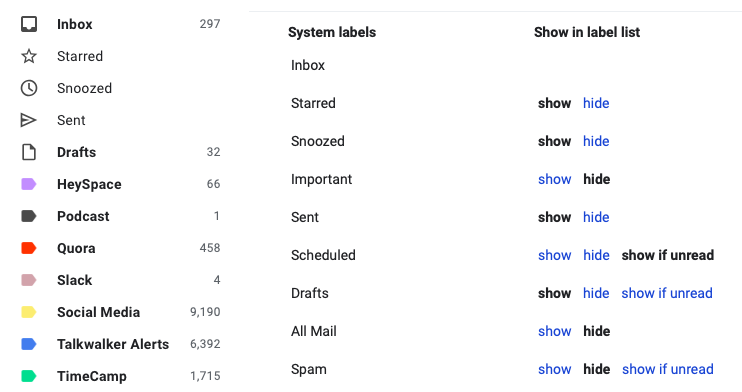Click the Drafts page icon
Screen dimensions: 742x392
[29, 152]
